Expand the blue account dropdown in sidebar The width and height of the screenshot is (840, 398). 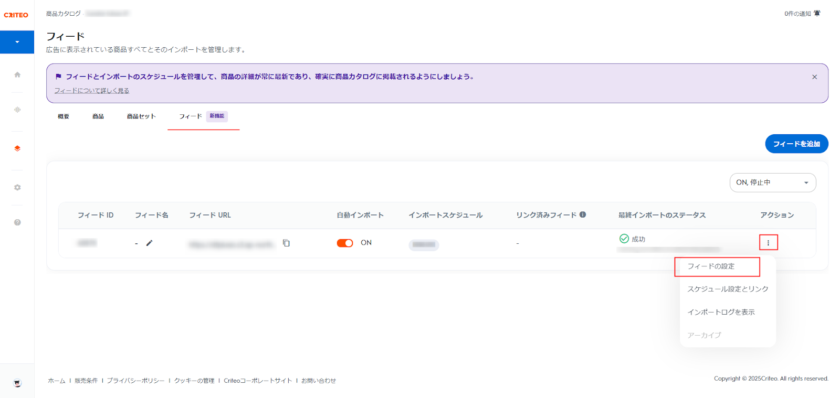[x=17, y=42]
